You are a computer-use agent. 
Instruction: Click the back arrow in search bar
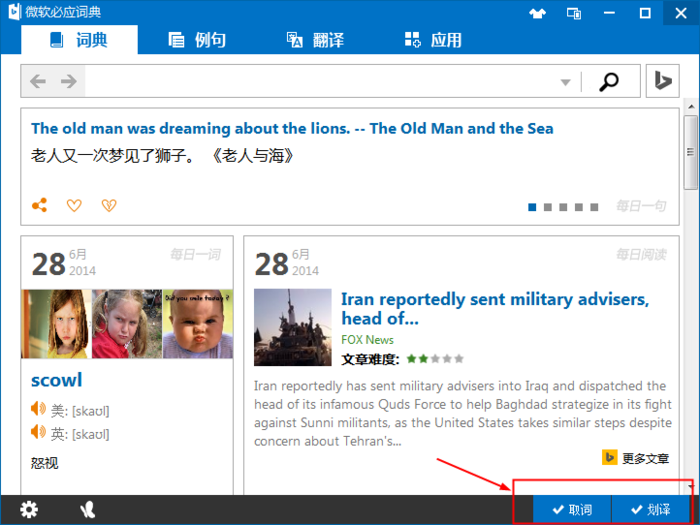38,81
